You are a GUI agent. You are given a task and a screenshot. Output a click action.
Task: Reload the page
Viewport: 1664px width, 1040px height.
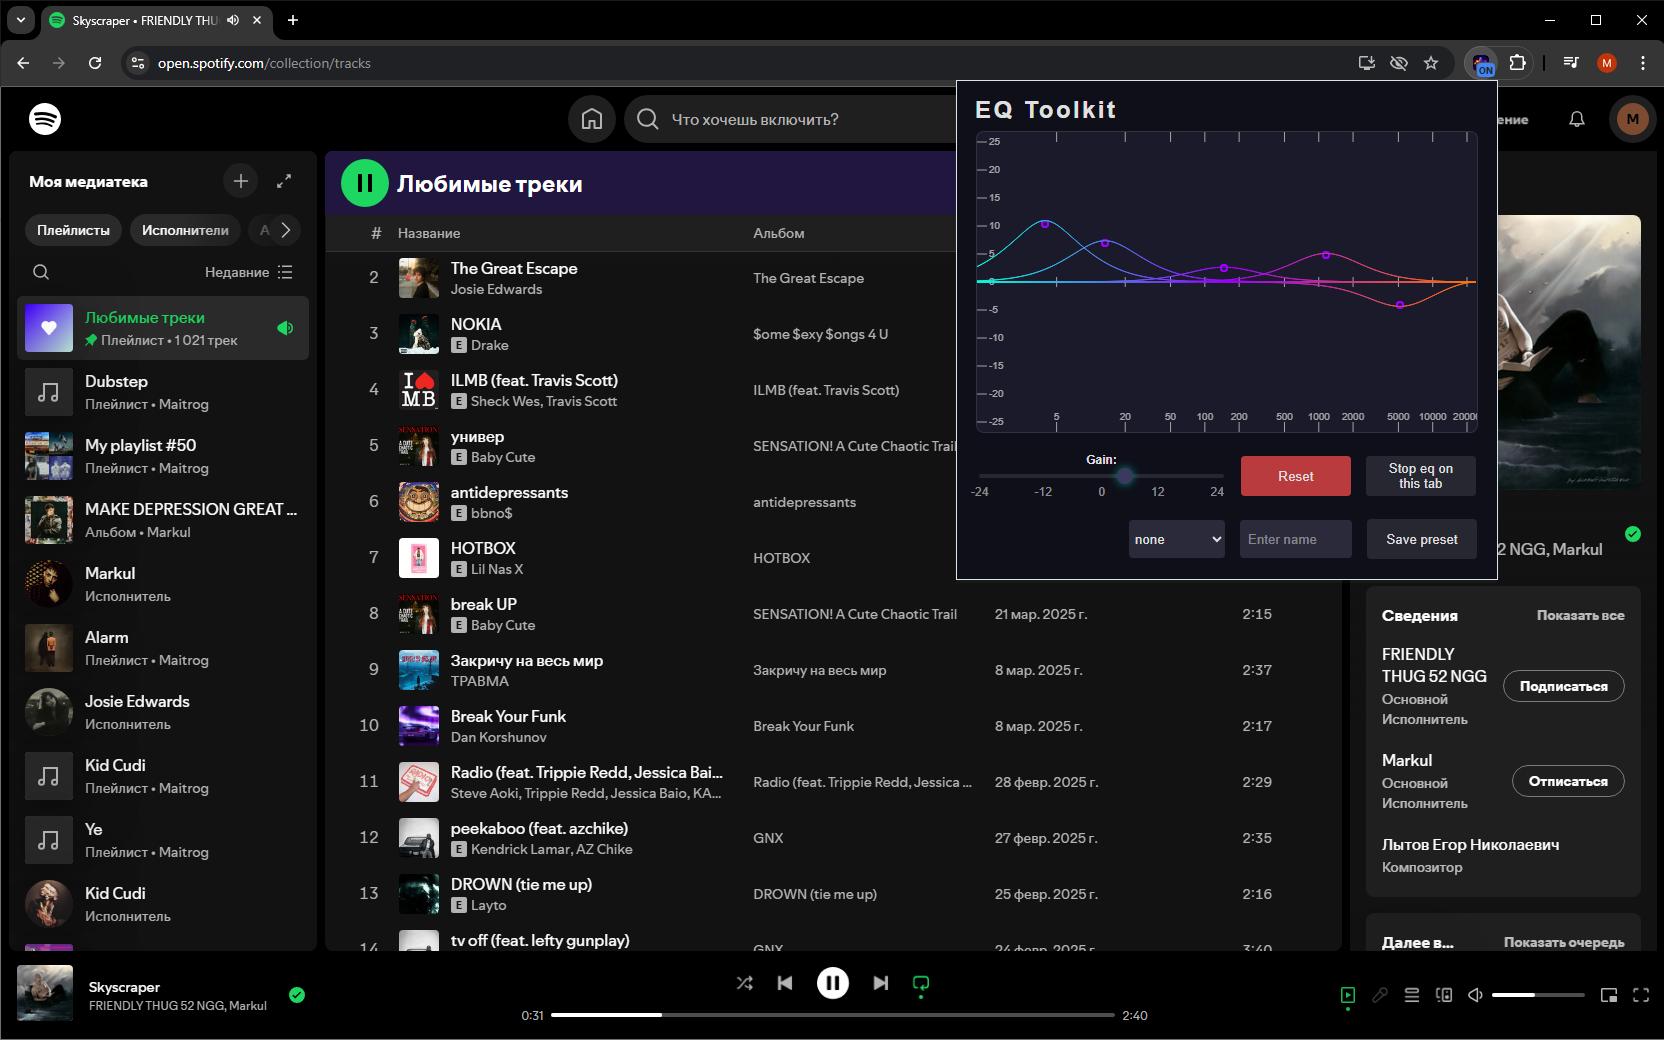point(95,63)
